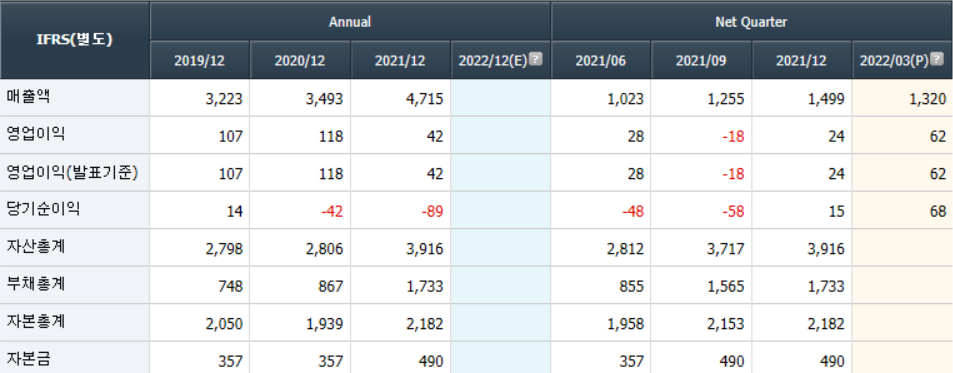Select the Net Quarter header group
The width and height of the screenshot is (953, 373).
pyautogui.click(x=751, y=22)
